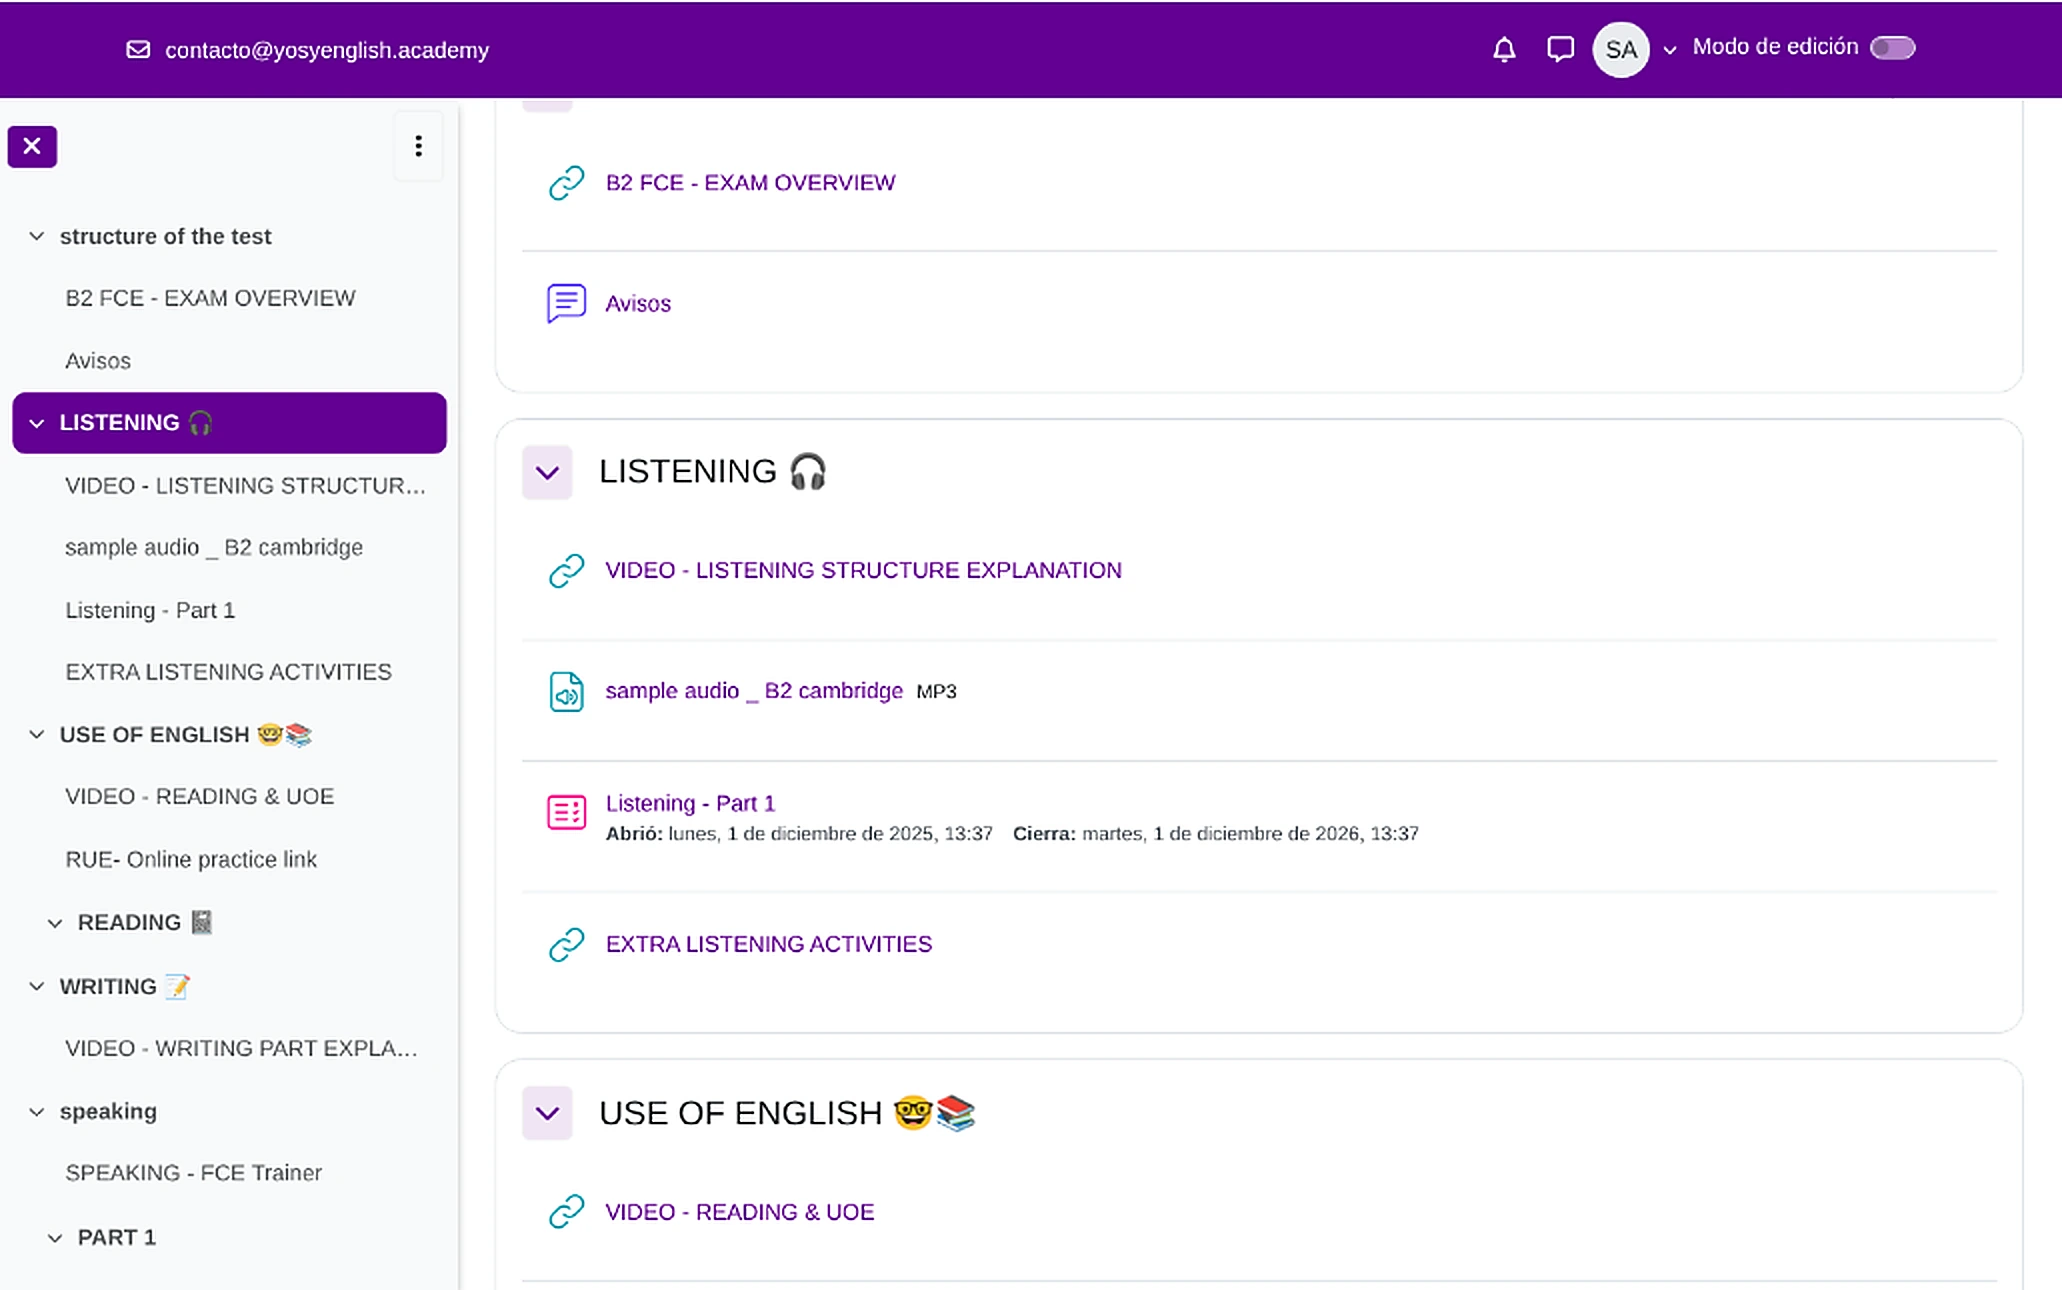Open the messages chat bubble icon
This screenshot has width=2062, height=1290.
(1559, 49)
